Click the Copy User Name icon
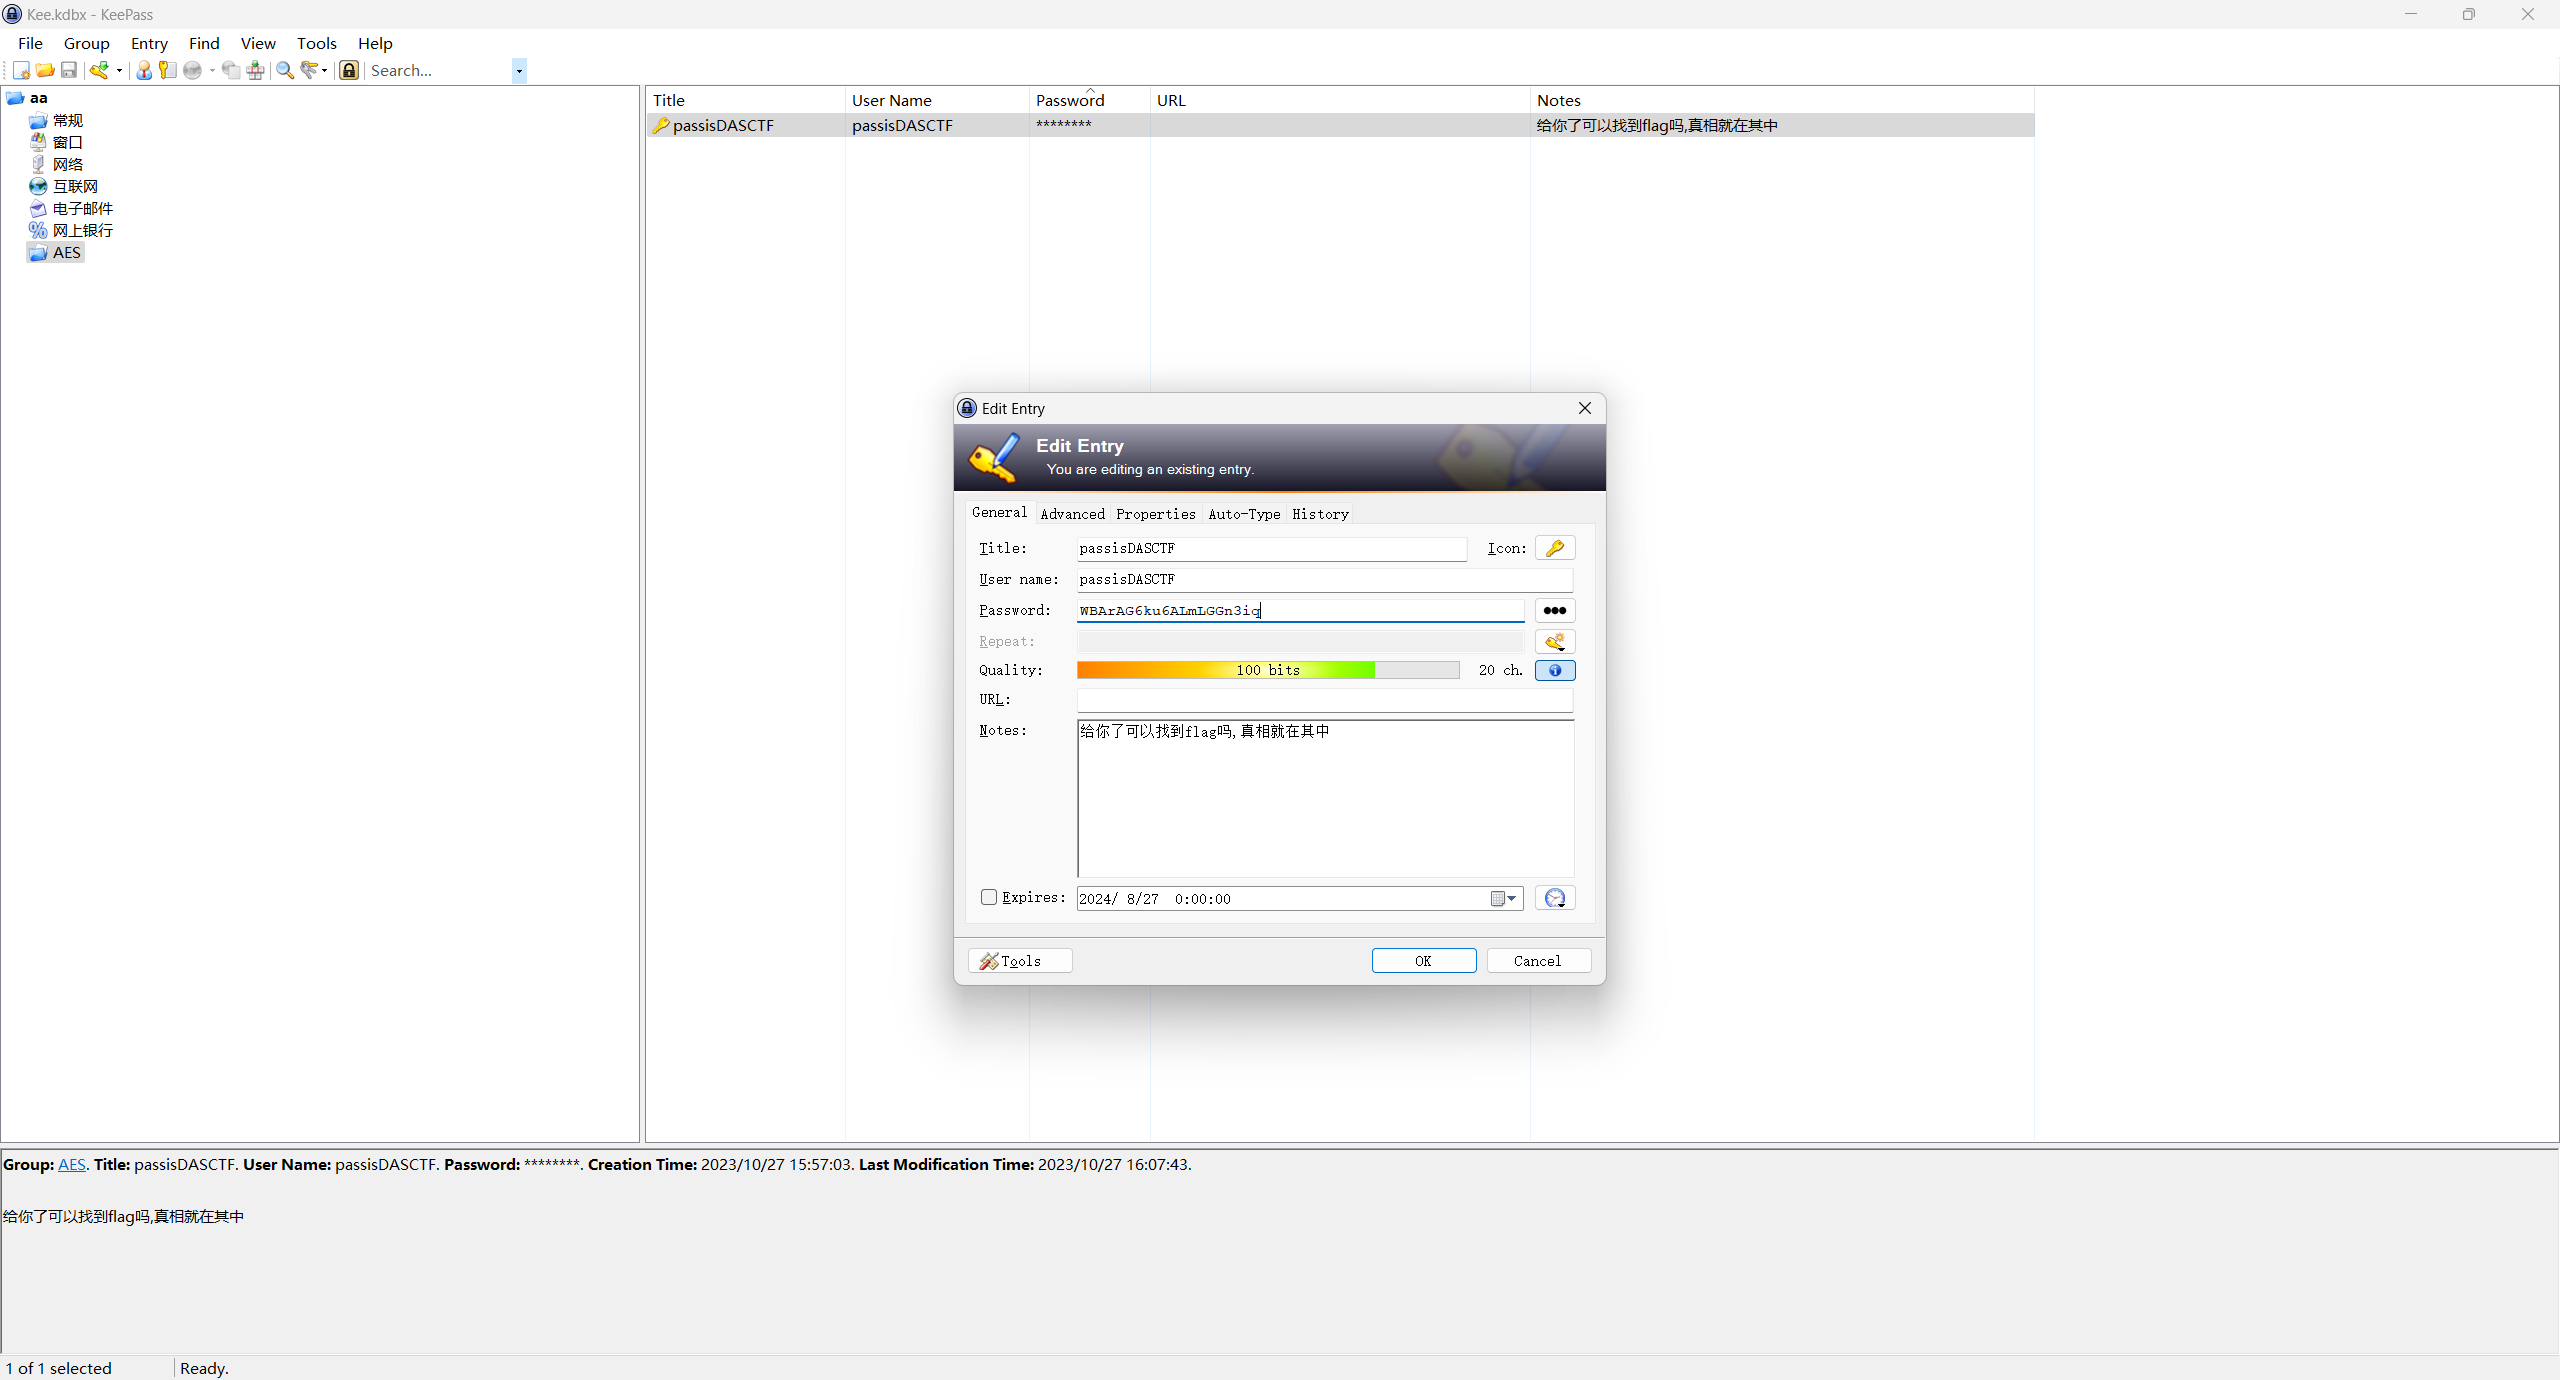The height and width of the screenshot is (1380, 2560). coord(144,70)
